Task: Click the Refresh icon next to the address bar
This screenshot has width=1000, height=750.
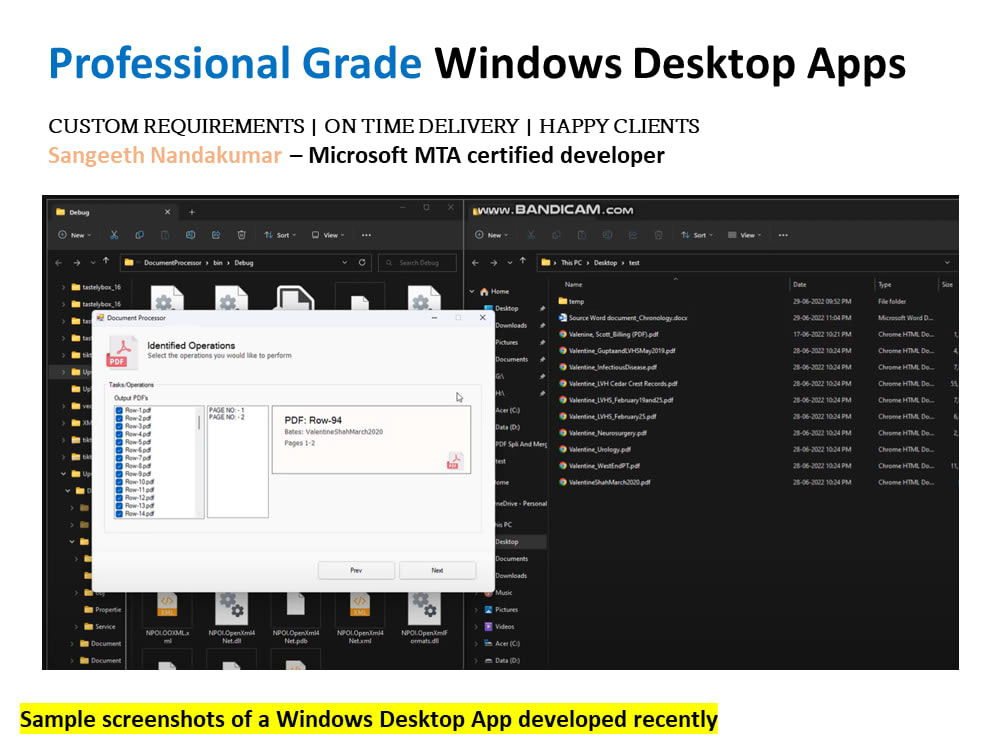Action: [x=362, y=263]
